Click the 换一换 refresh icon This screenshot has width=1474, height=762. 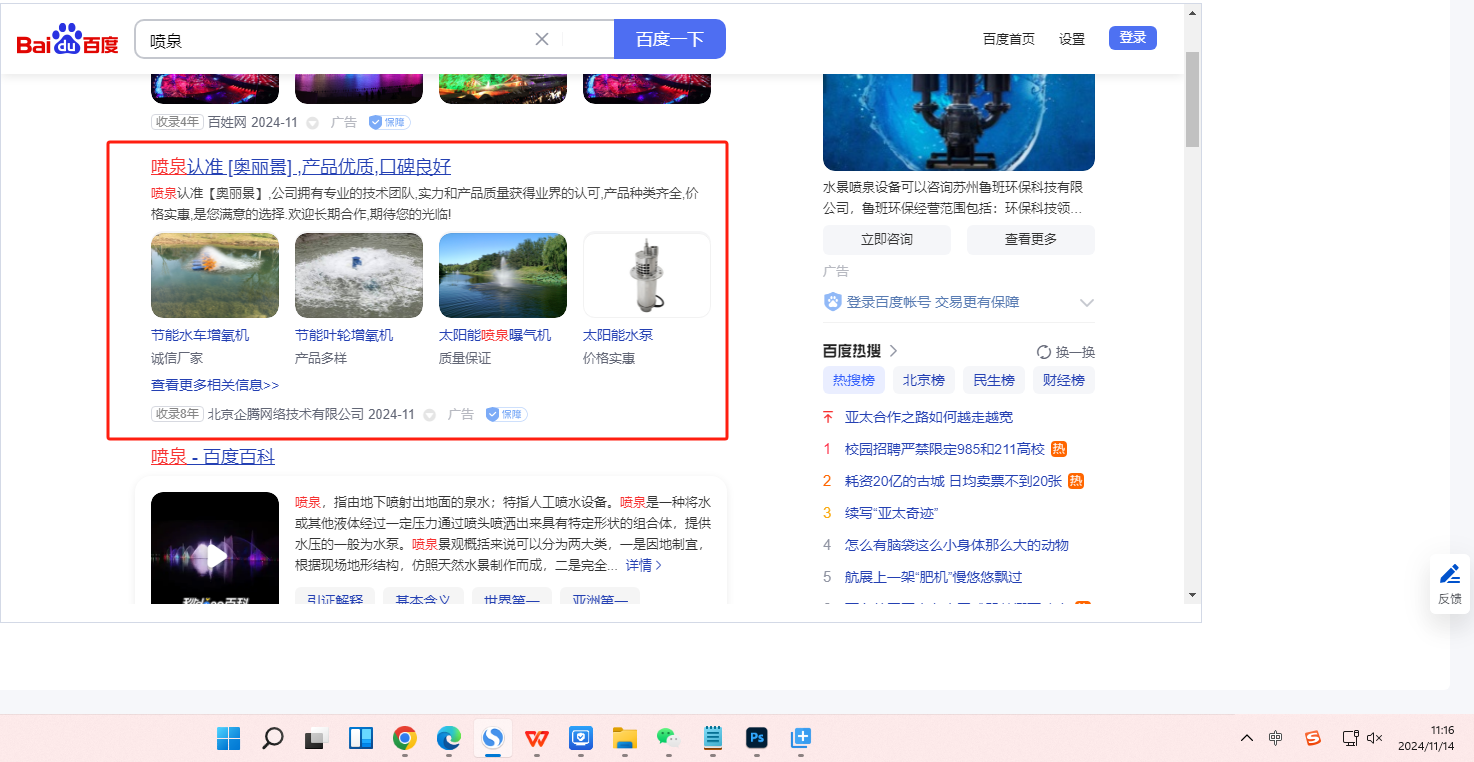click(1044, 351)
